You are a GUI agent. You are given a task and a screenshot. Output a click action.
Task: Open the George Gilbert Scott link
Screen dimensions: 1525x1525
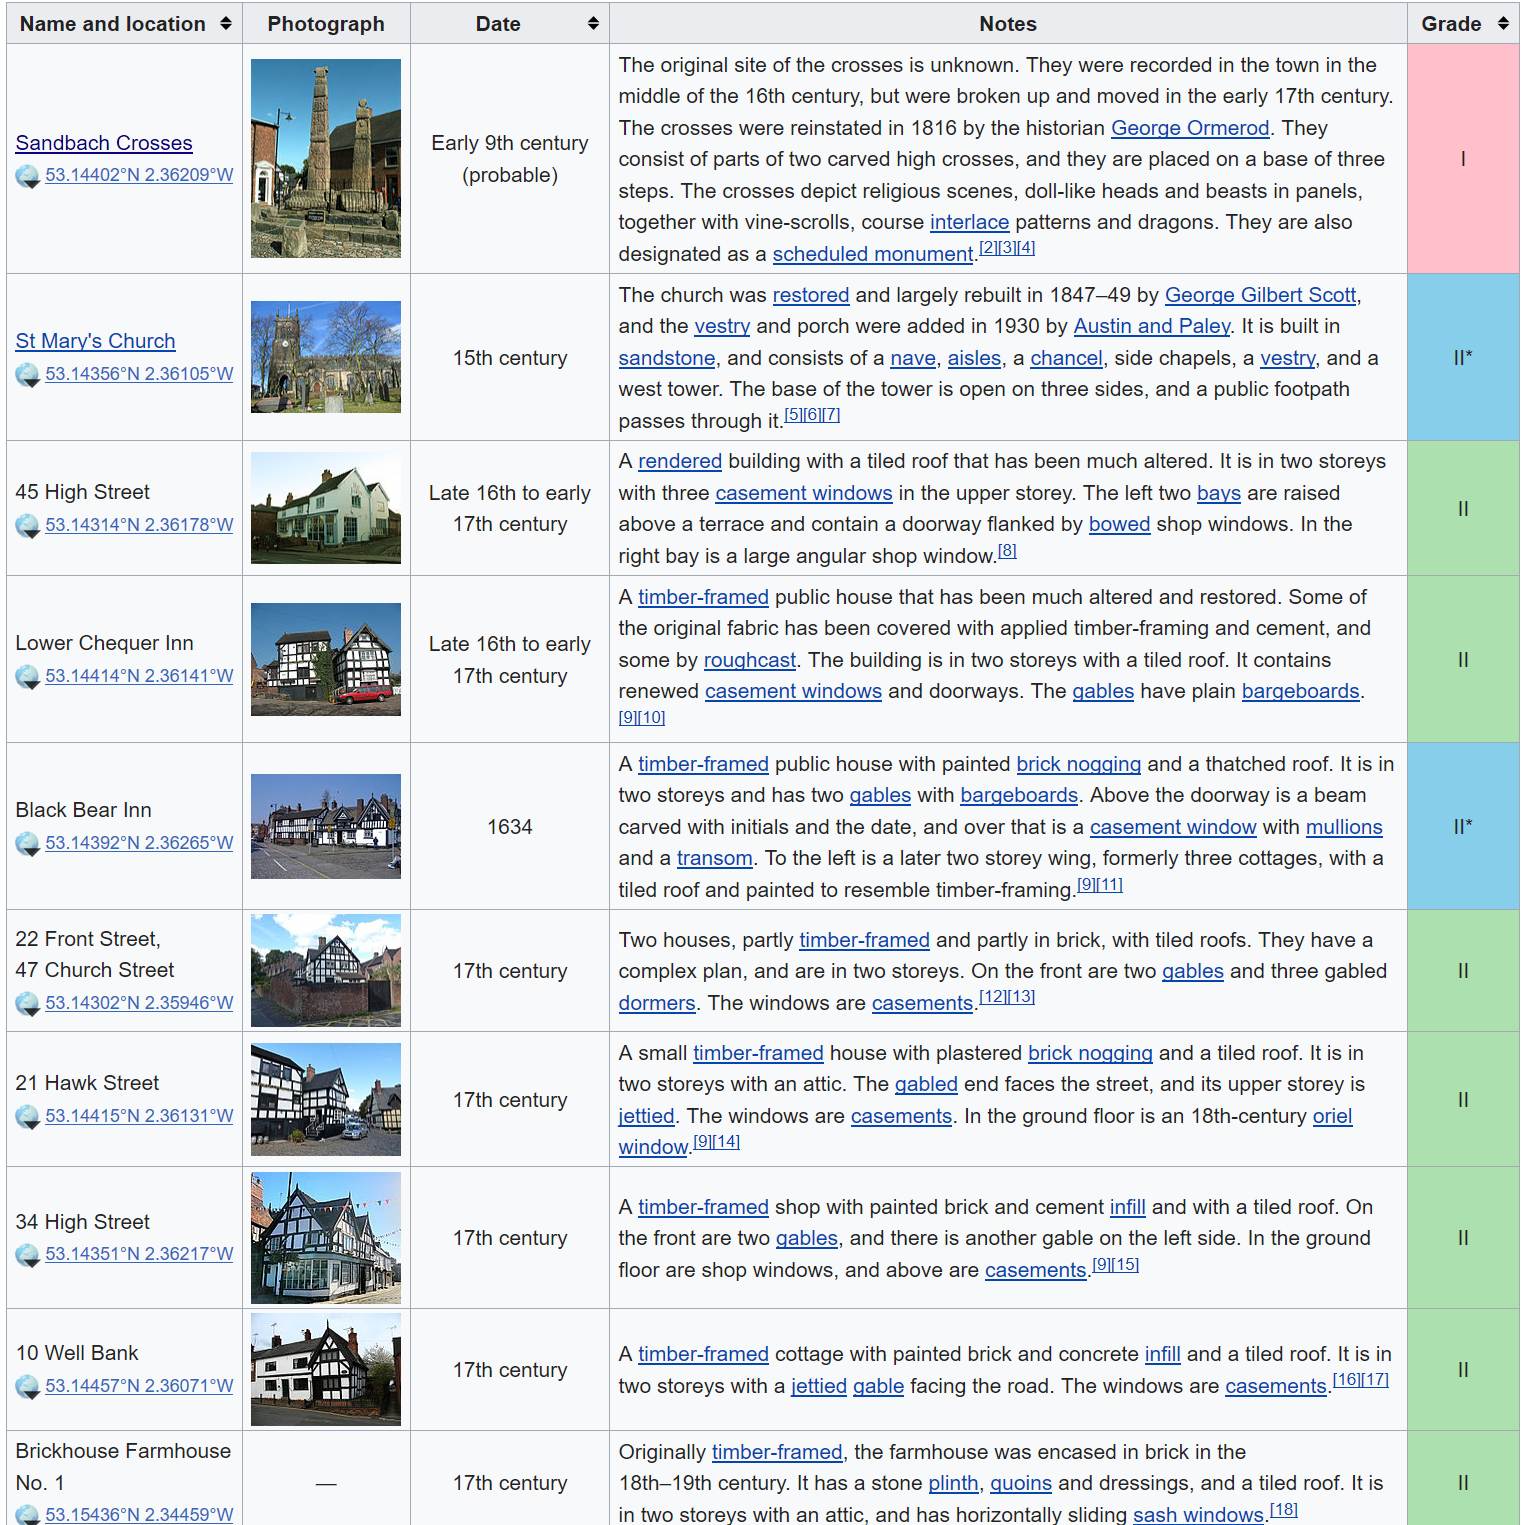pyautogui.click(x=1260, y=295)
